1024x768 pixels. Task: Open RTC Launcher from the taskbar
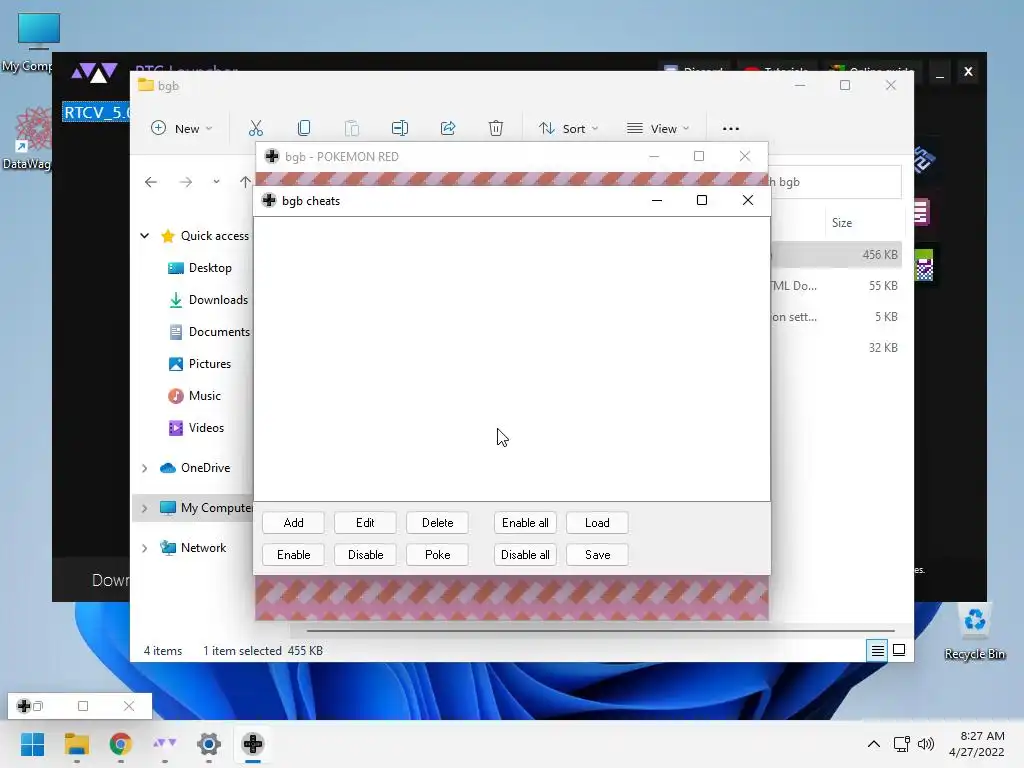(165, 744)
